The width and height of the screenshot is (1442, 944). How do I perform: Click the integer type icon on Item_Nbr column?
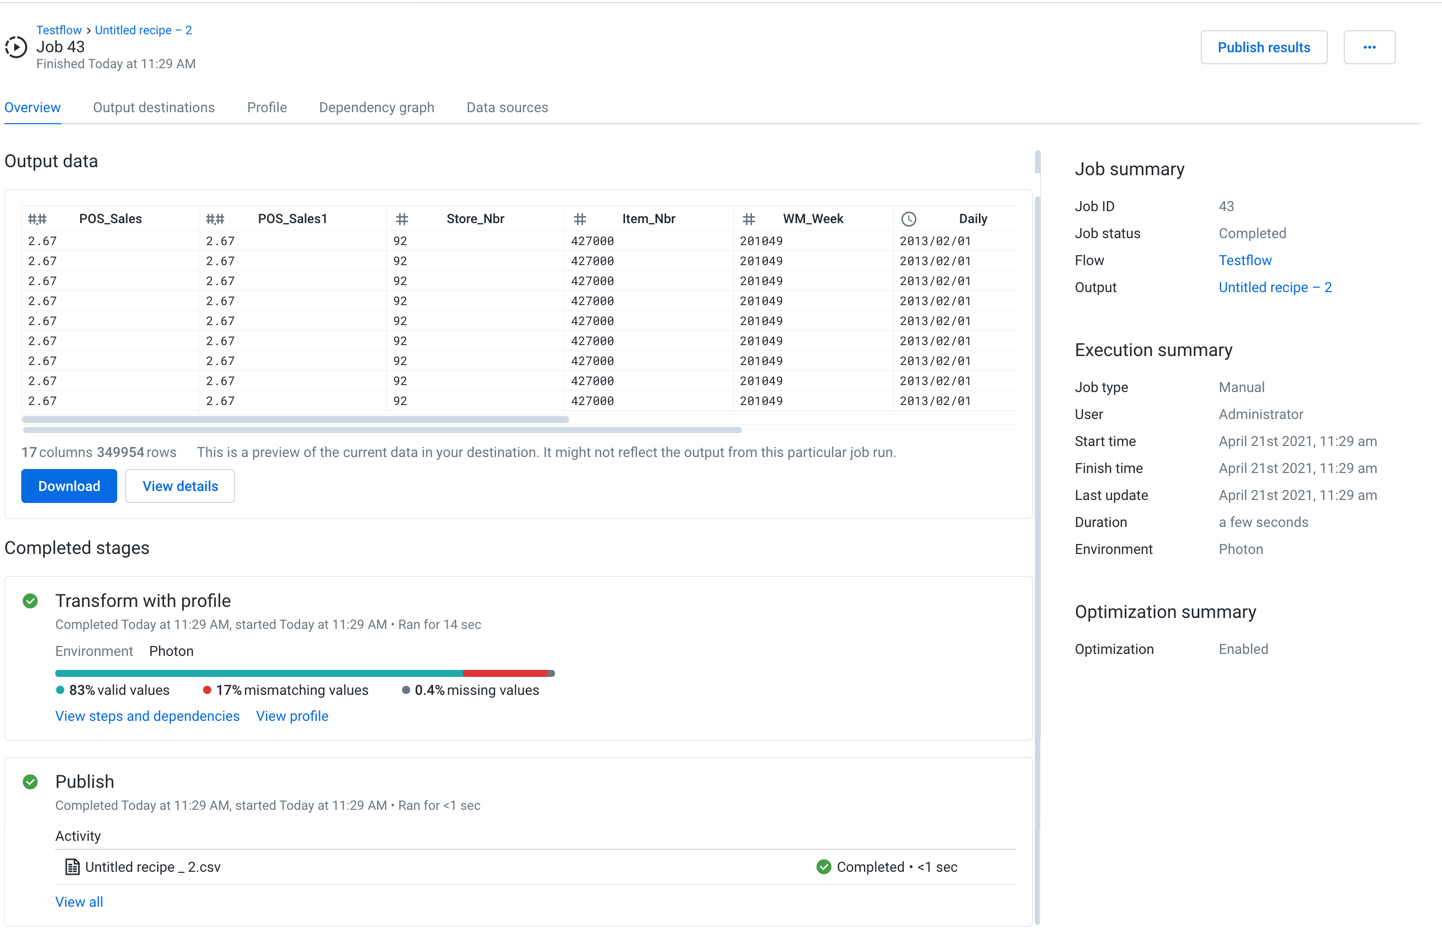(x=580, y=219)
